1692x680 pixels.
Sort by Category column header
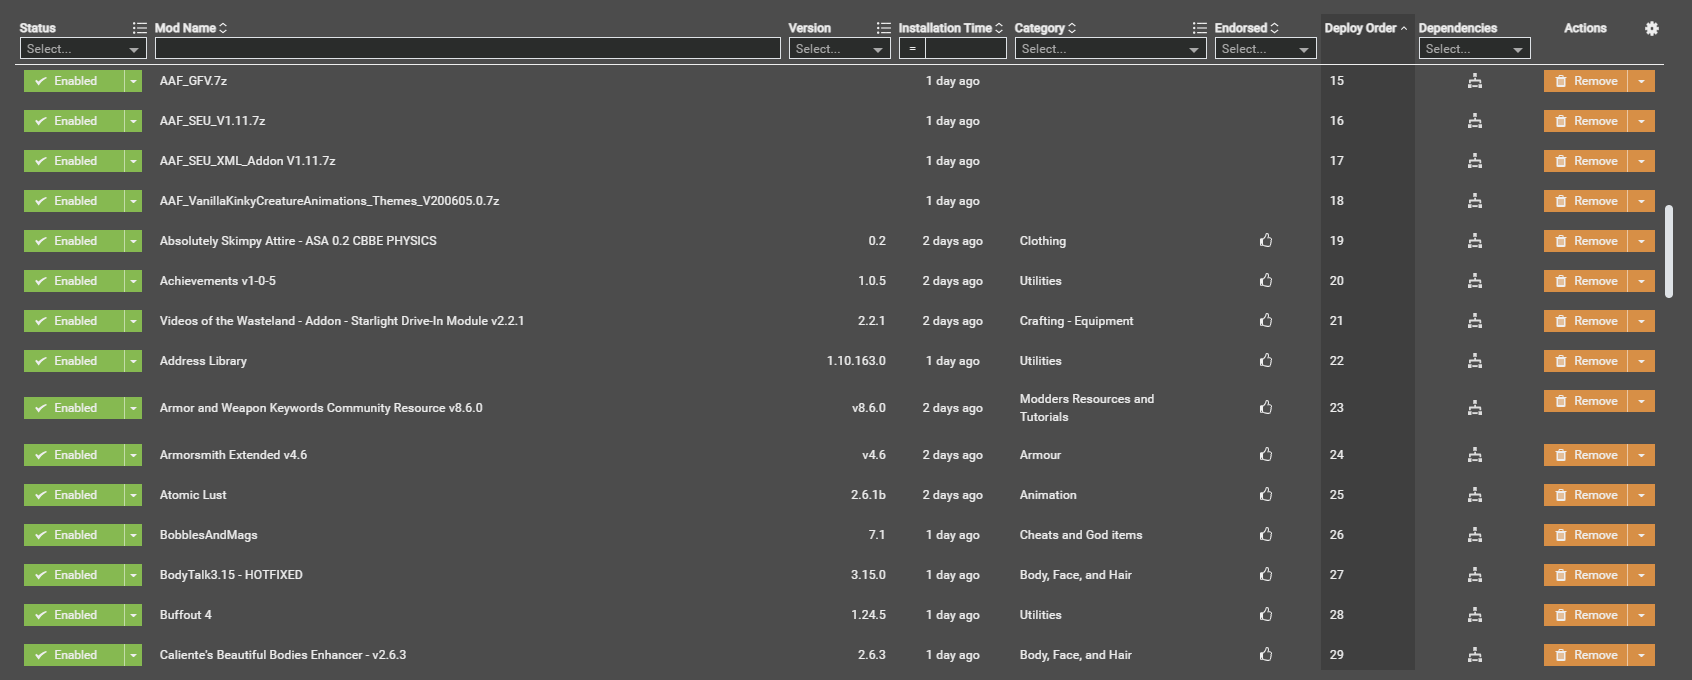tap(1045, 28)
